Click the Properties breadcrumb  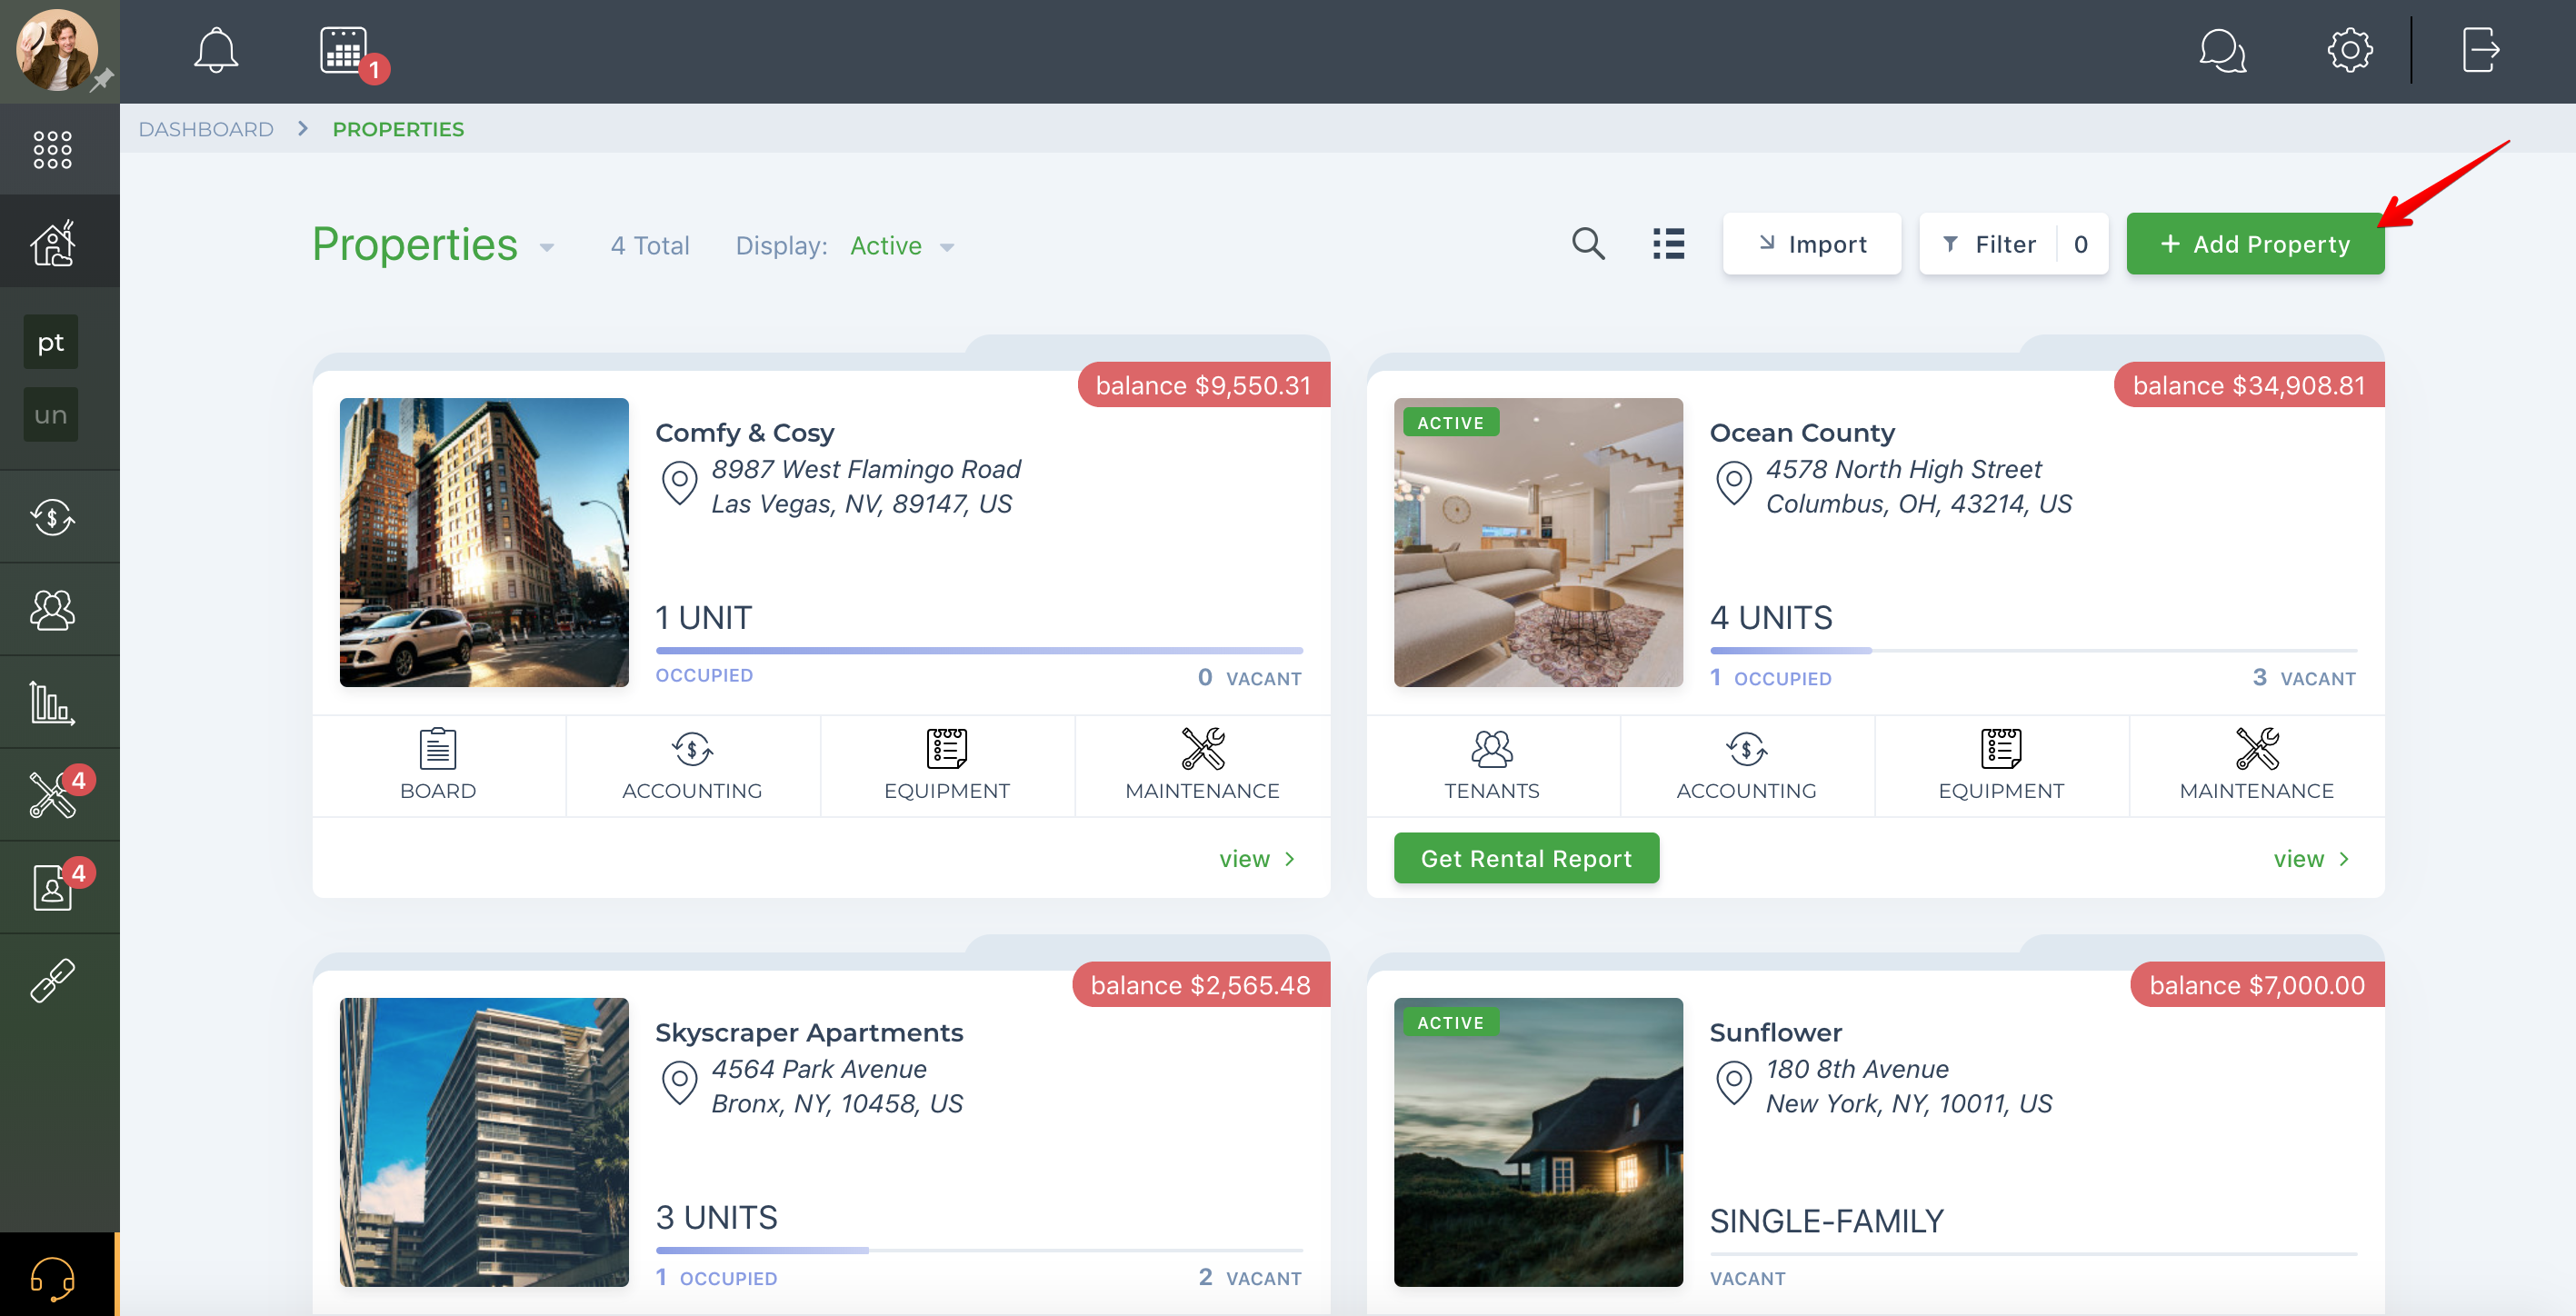pyautogui.click(x=398, y=129)
